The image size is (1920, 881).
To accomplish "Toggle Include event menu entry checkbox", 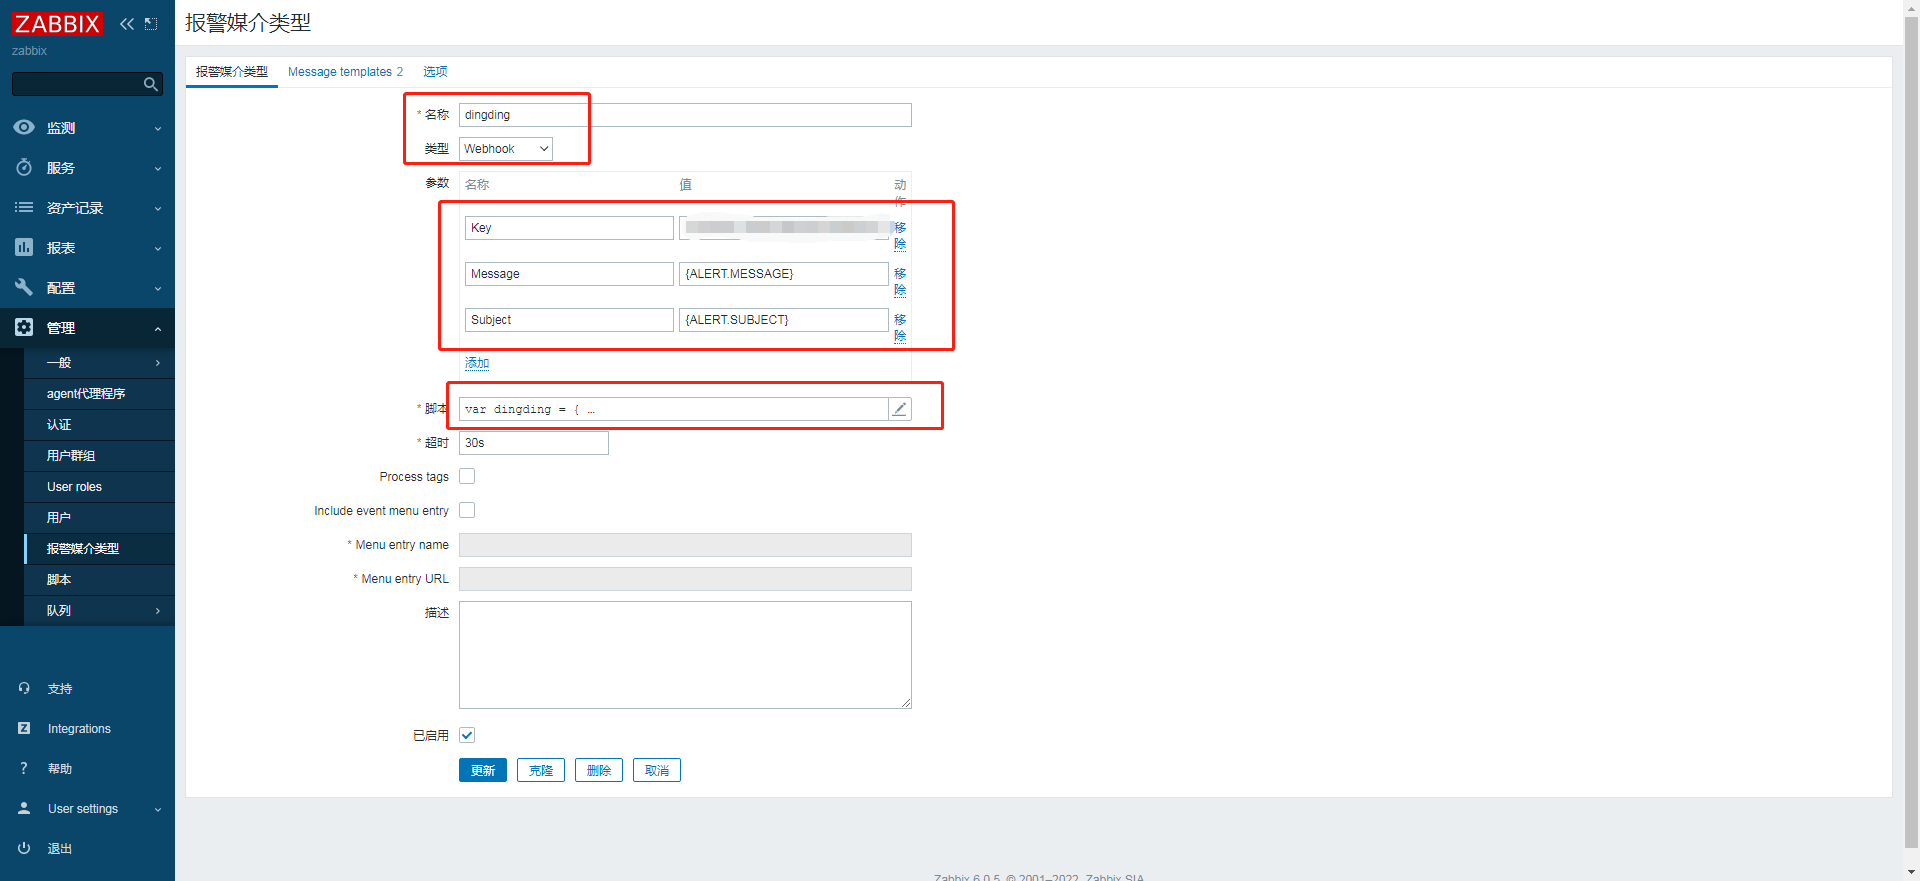I will click(x=467, y=510).
